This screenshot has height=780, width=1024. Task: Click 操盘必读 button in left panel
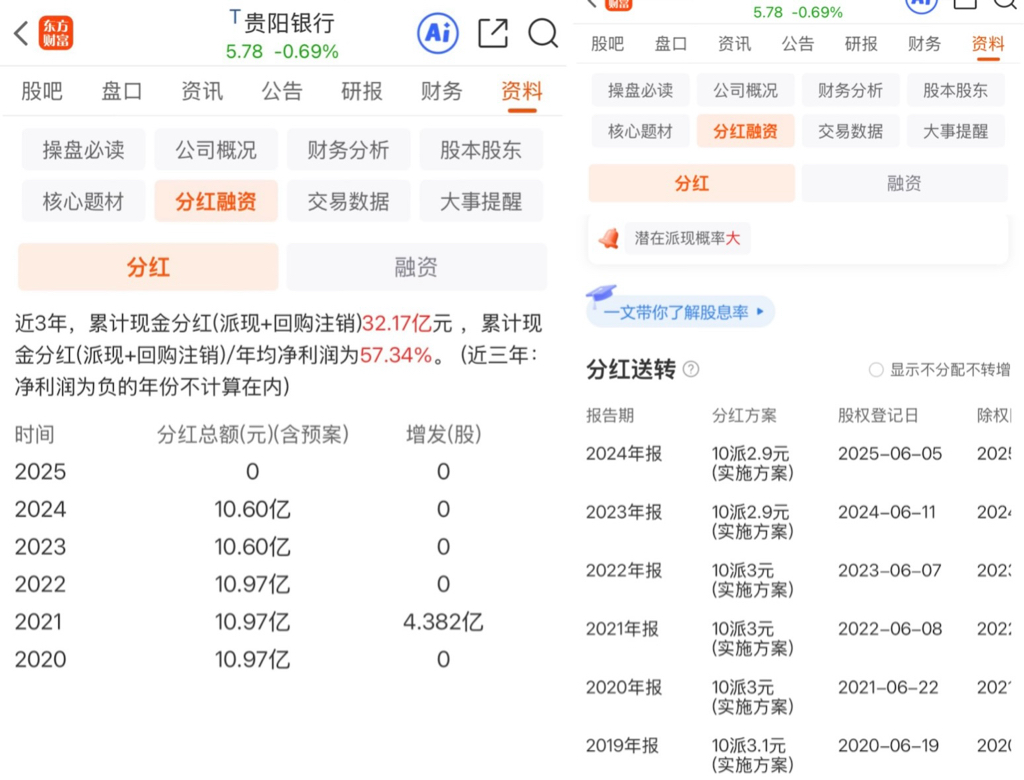pos(84,150)
